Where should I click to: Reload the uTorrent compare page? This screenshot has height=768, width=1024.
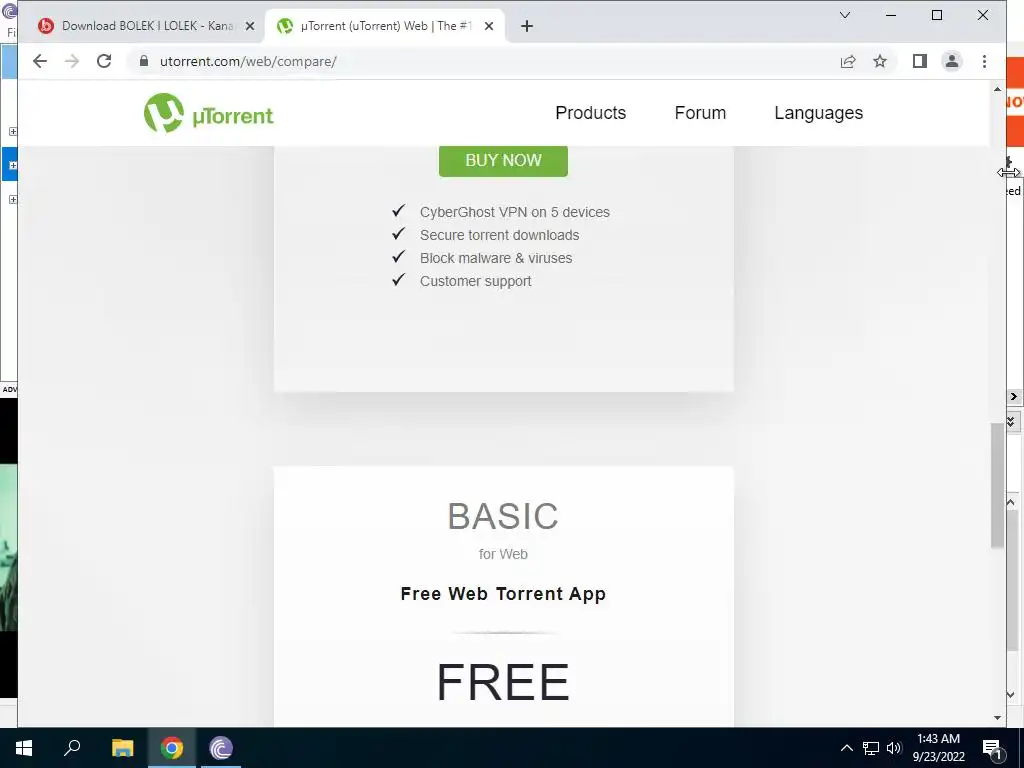[104, 61]
